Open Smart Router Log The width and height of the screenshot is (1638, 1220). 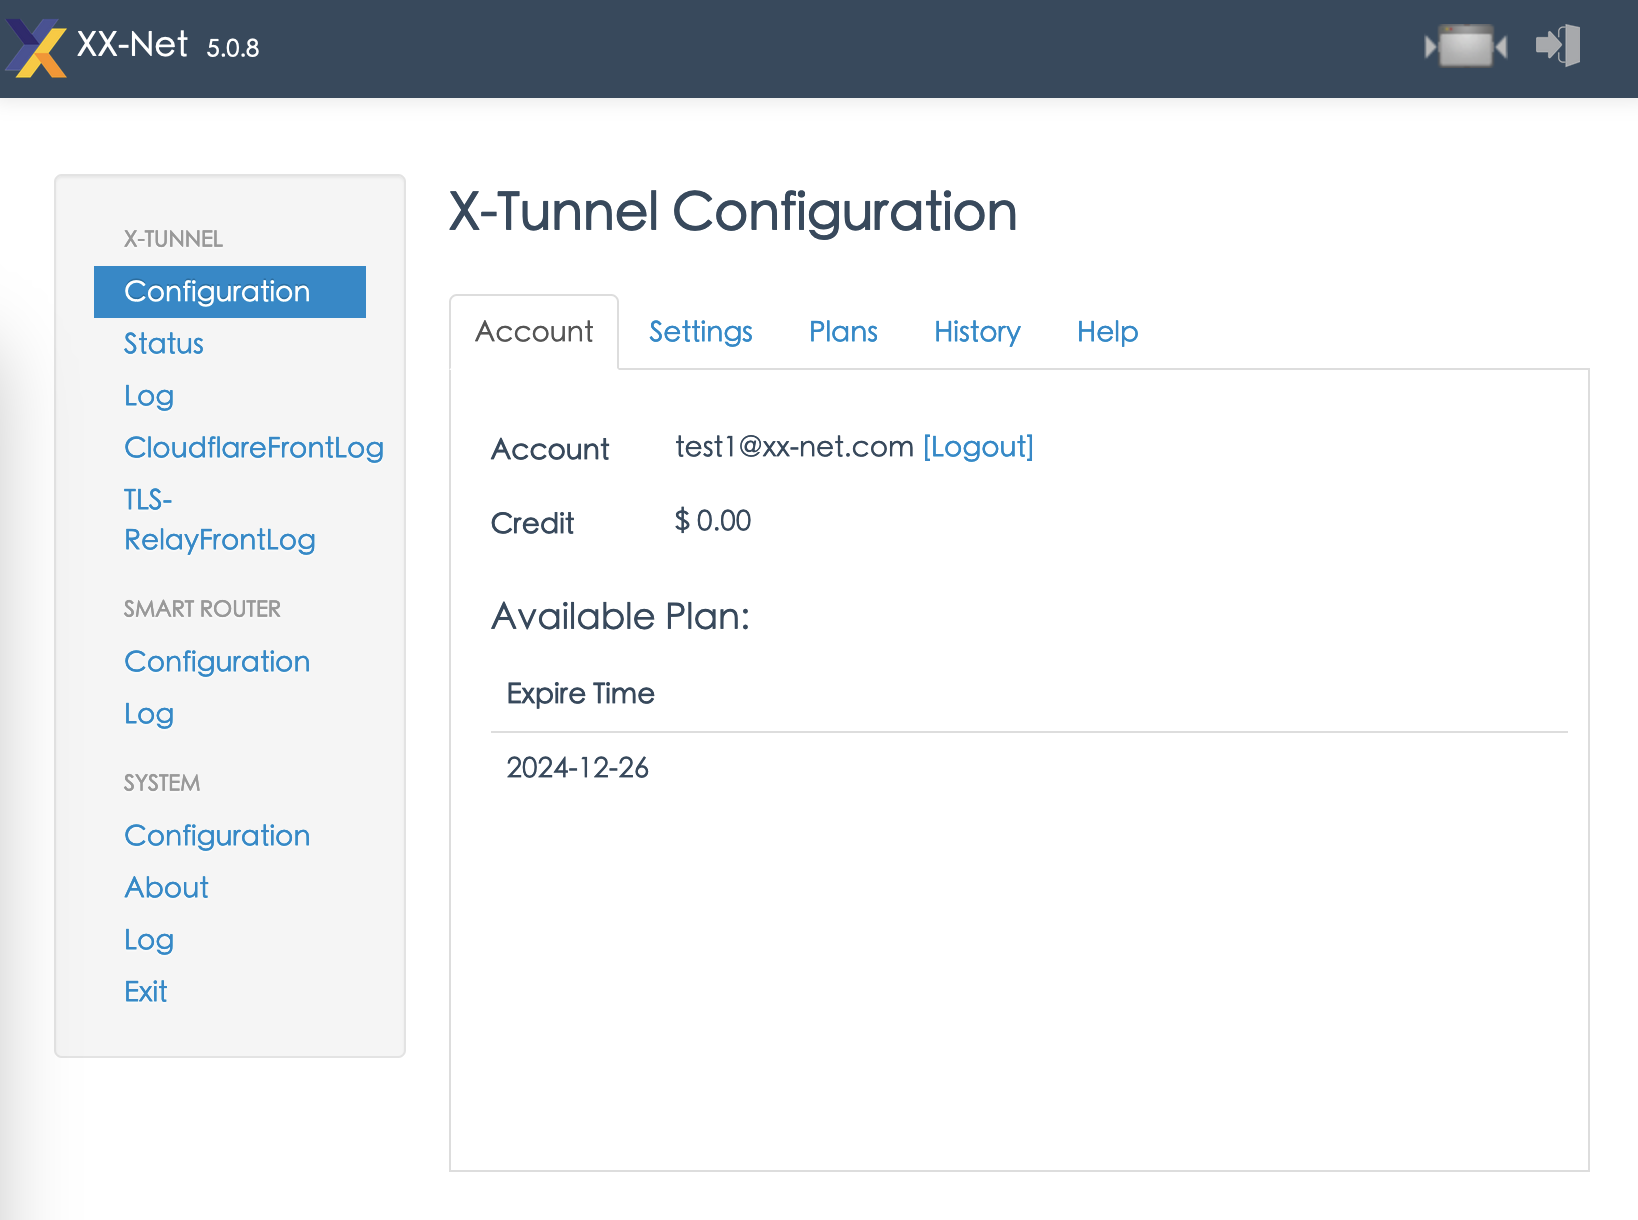point(149,714)
